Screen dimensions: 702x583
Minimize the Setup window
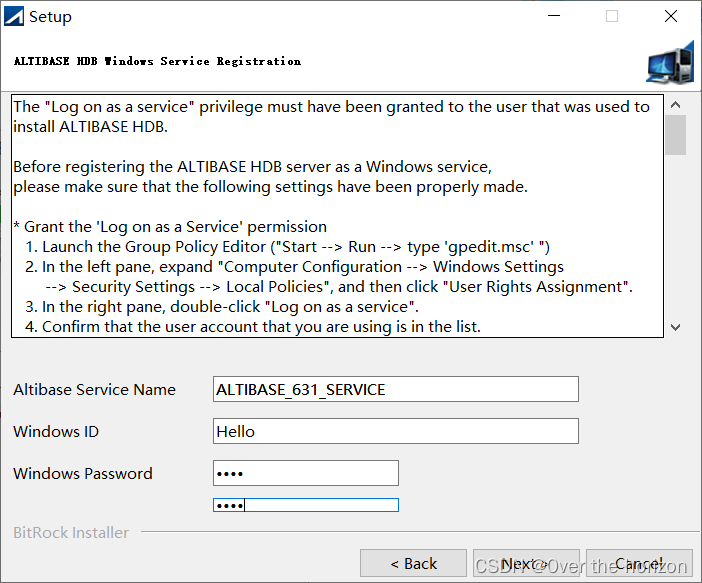click(x=554, y=16)
